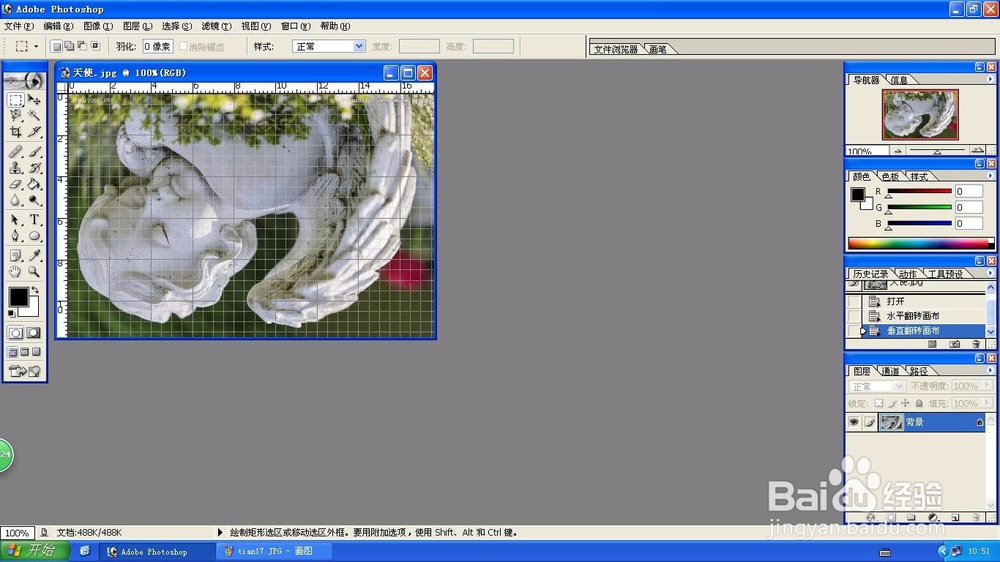Select the Healing Brush tool
This screenshot has height=562, width=1000.
coord(16,152)
